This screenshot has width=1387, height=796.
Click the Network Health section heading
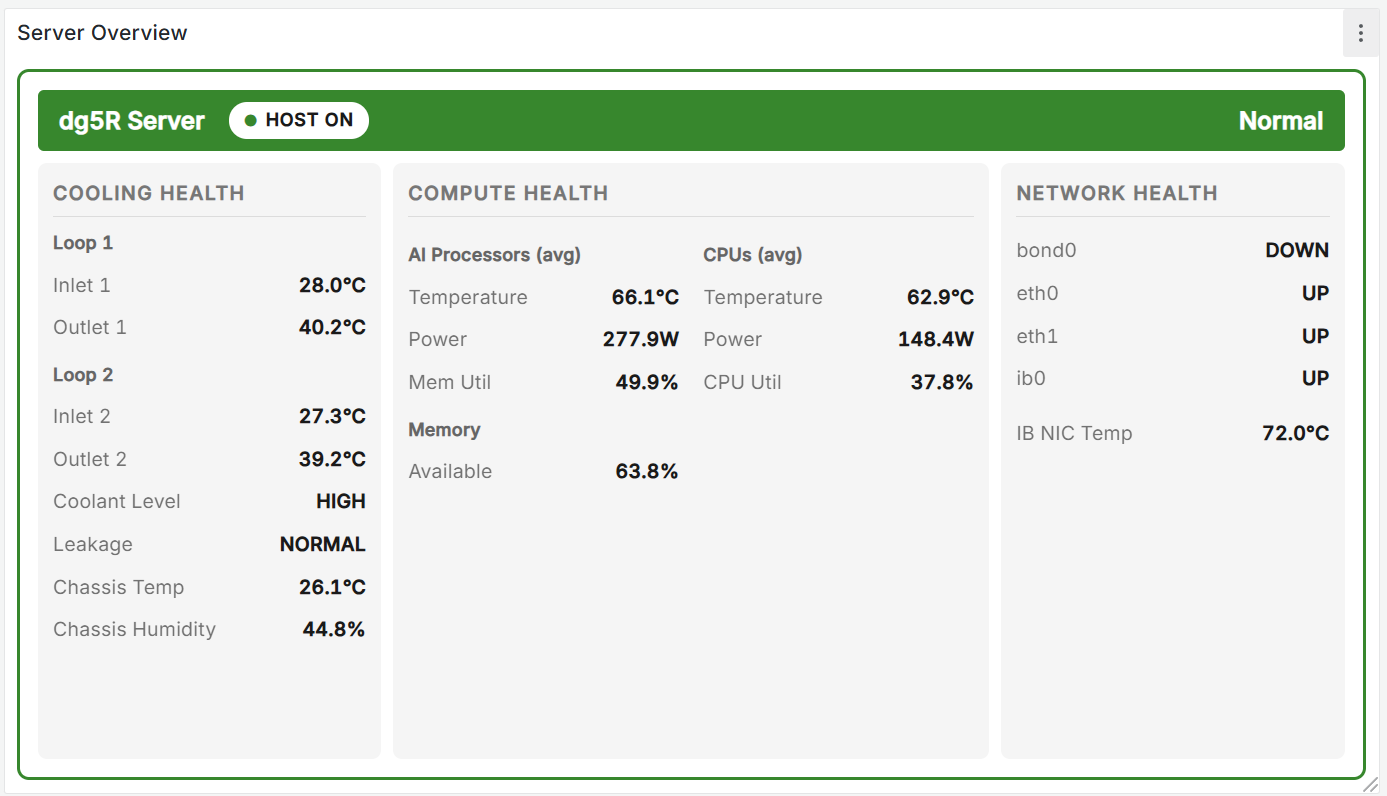pyautogui.click(x=1117, y=193)
